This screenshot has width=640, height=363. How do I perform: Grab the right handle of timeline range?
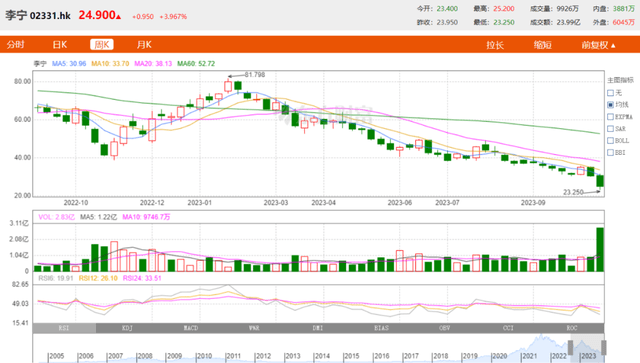[x=604, y=347]
